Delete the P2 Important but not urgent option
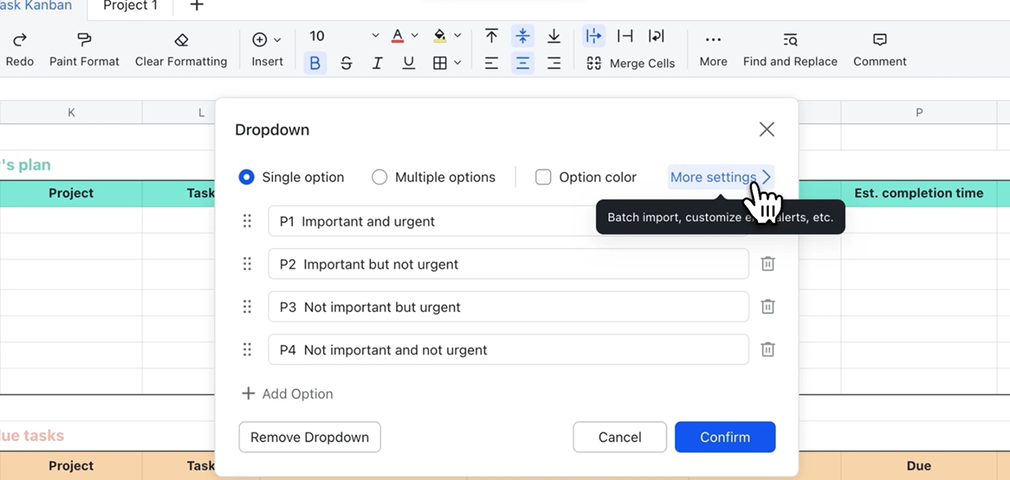The height and width of the screenshot is (480, 1010). tap(768, 264)
